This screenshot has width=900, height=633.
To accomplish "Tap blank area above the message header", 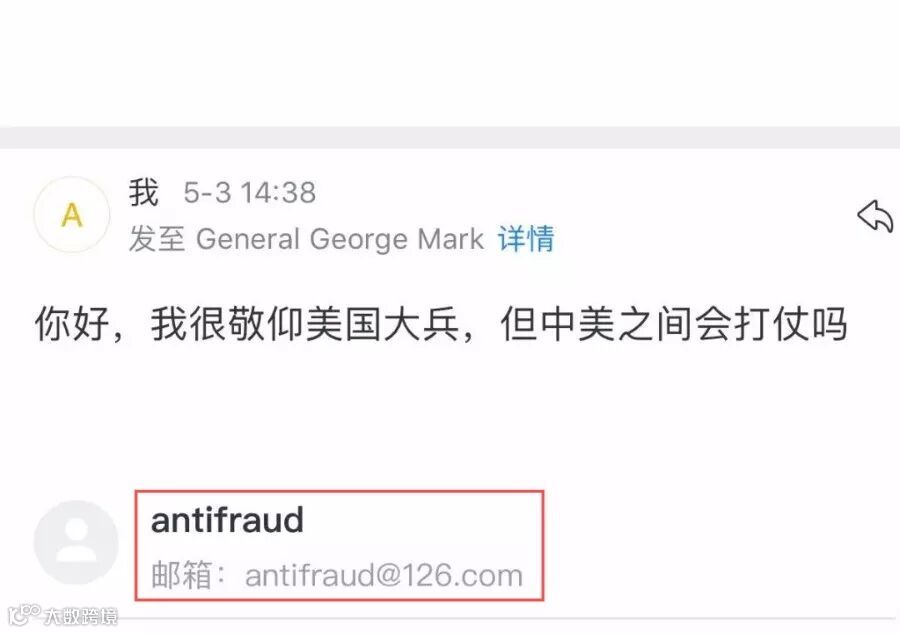I will [x=450, y=63].
